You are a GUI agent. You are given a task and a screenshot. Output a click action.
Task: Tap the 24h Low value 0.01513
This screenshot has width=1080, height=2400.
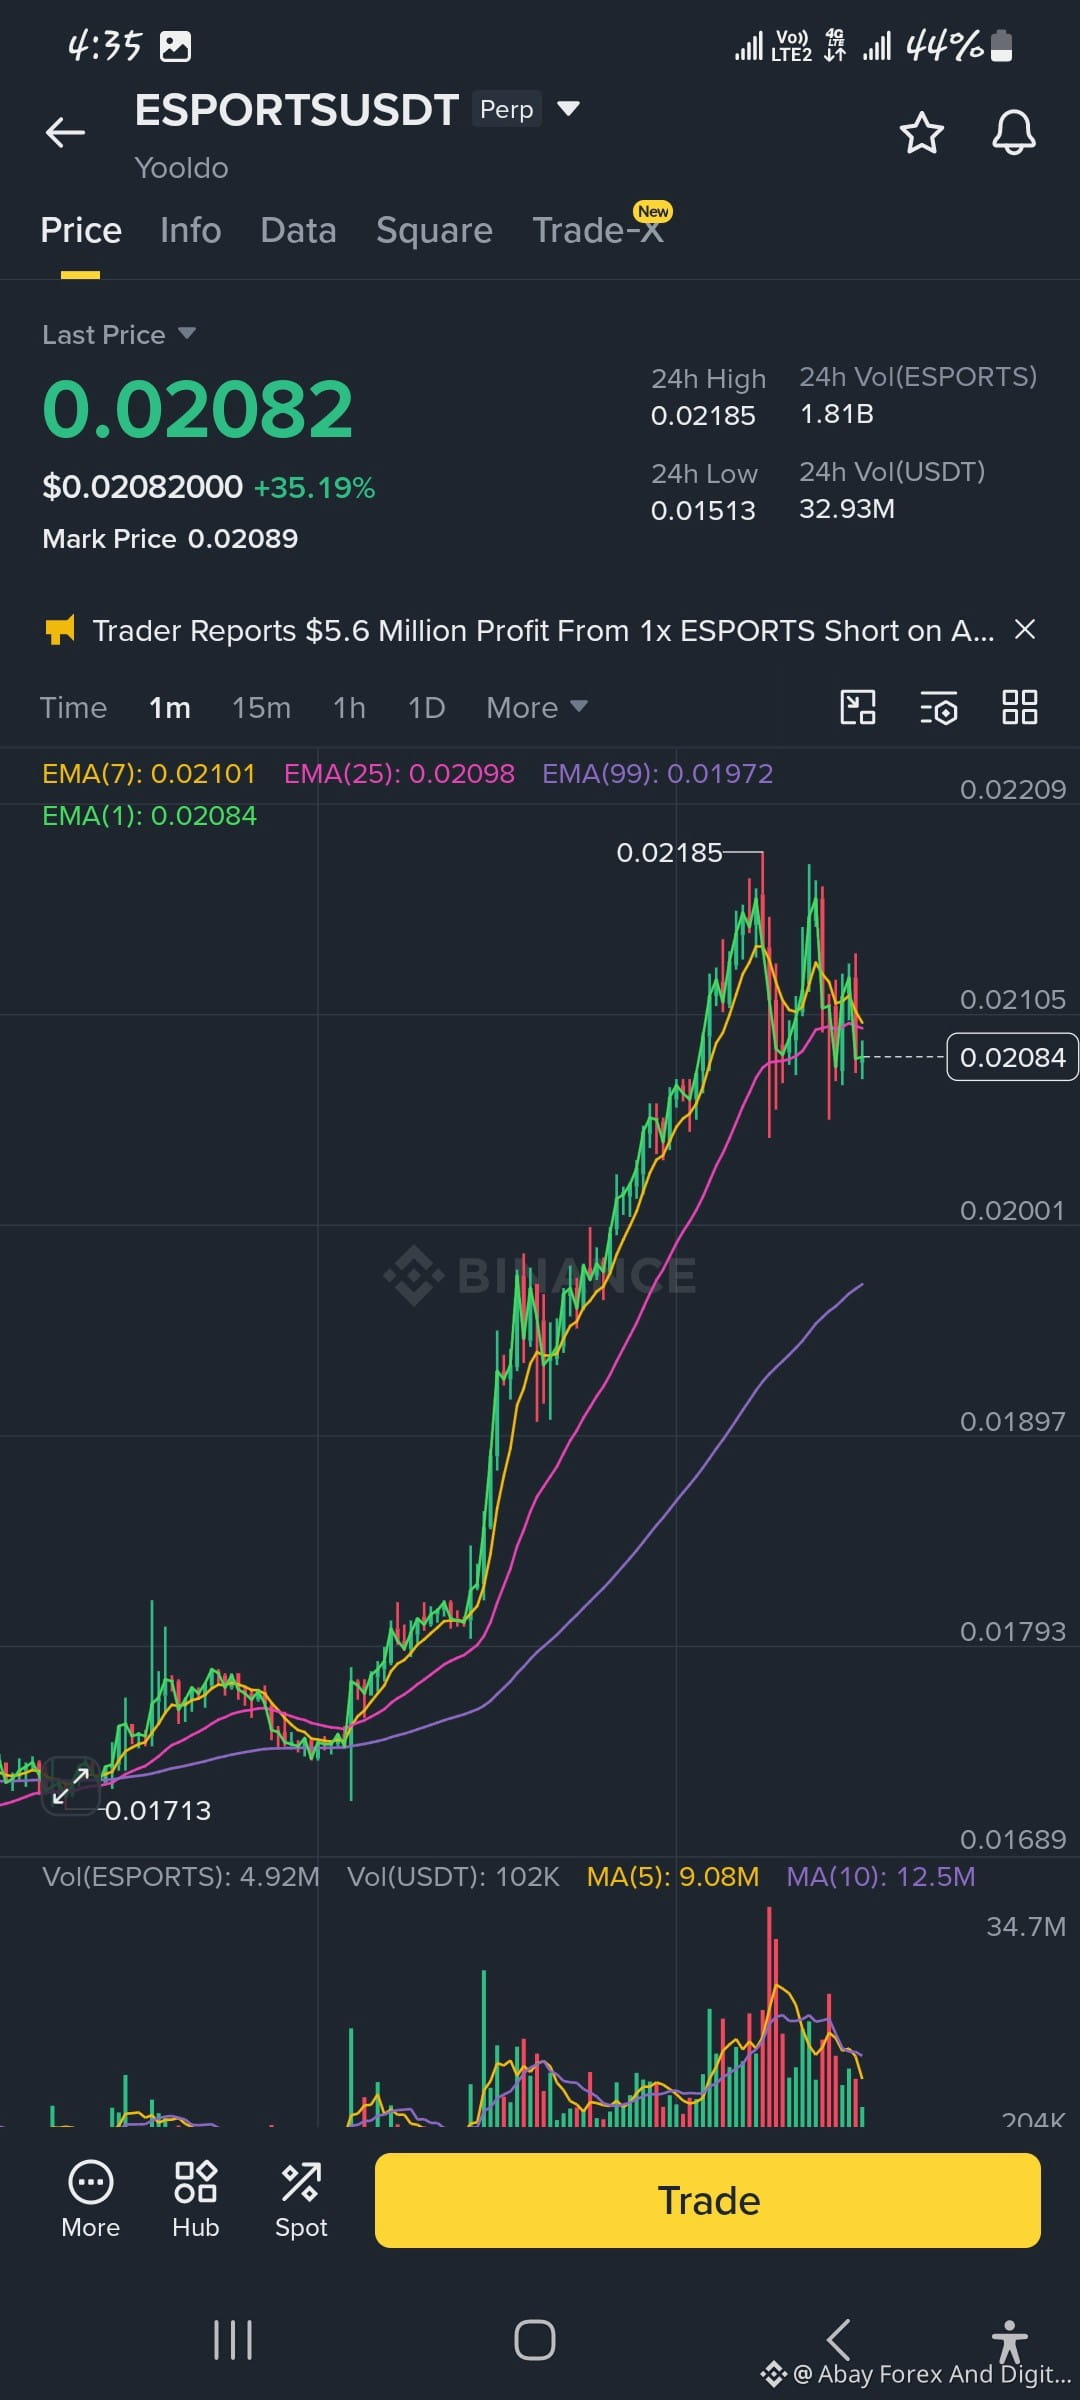tap(703, 510)
